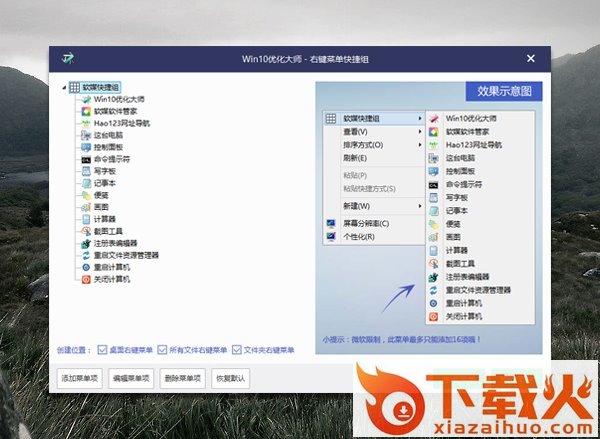The image size is (600, 439).
Task: Toggle the 文件夹右键菜单 checkbox
Action: click(x=237, y=350)
